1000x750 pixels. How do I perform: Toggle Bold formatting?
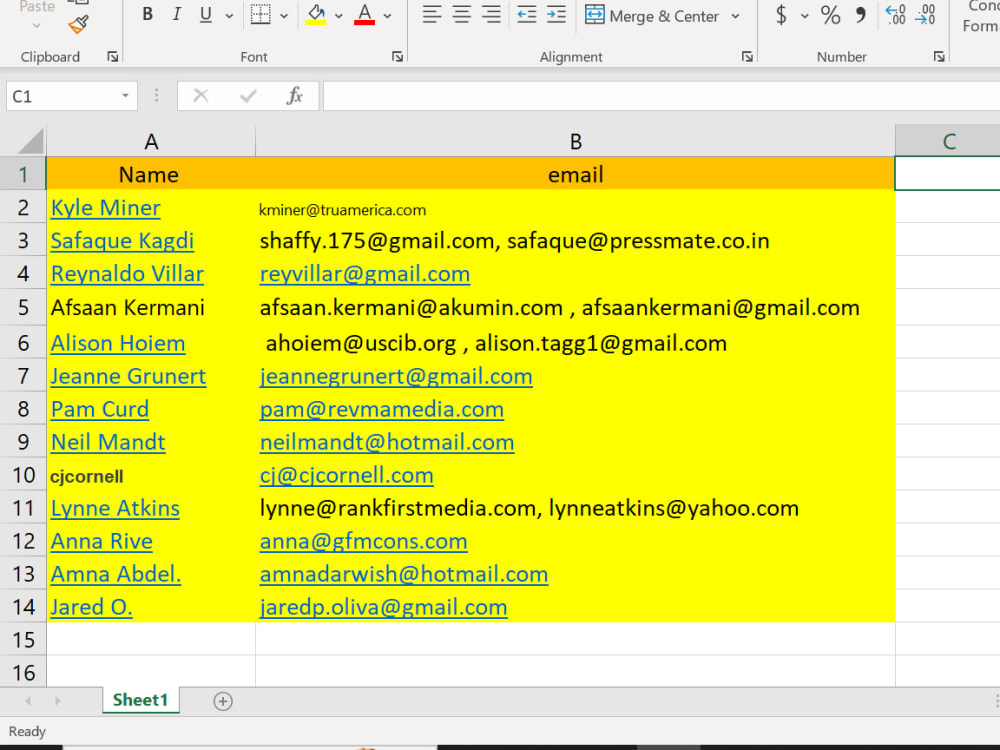click(147, 14)
